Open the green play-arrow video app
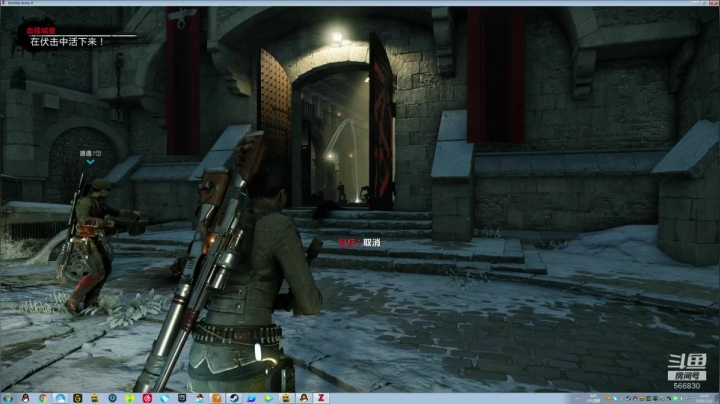720x404 pixels. point(269,398)
